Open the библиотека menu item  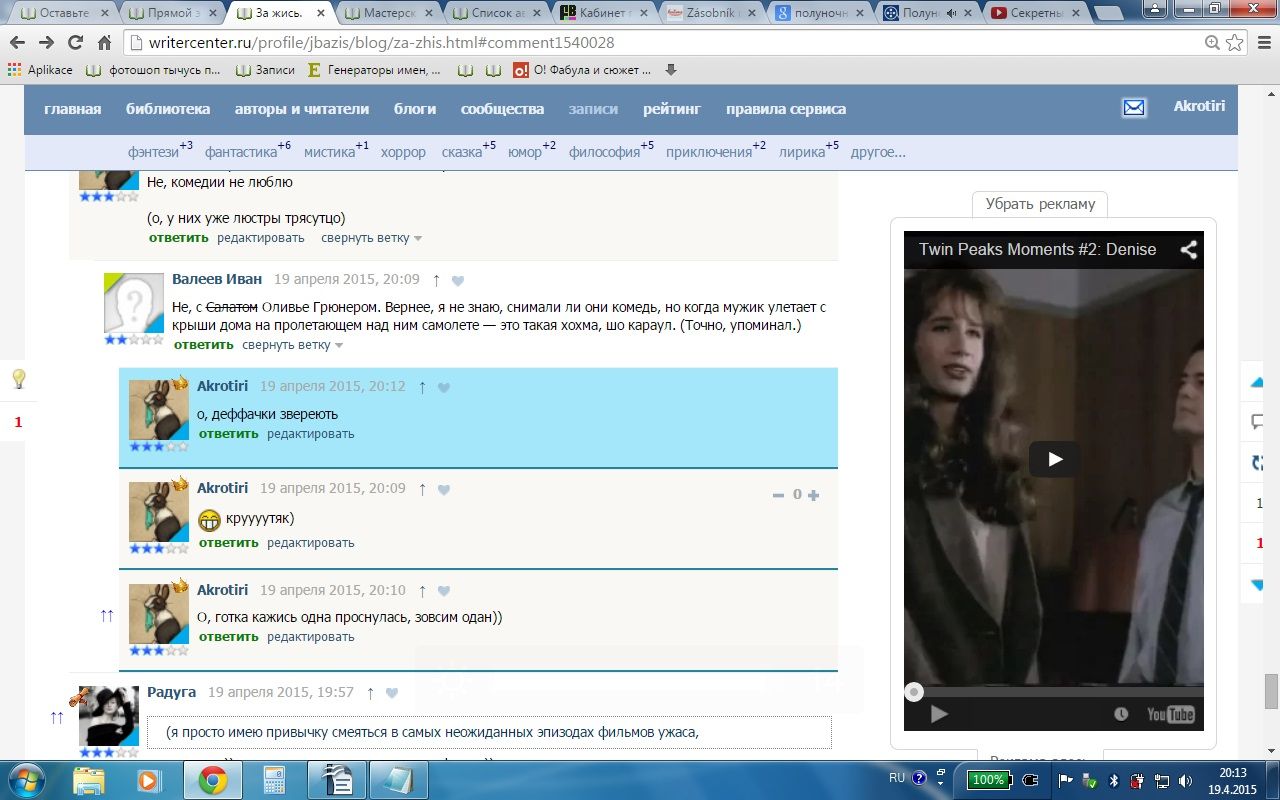(x=168, y=109)
